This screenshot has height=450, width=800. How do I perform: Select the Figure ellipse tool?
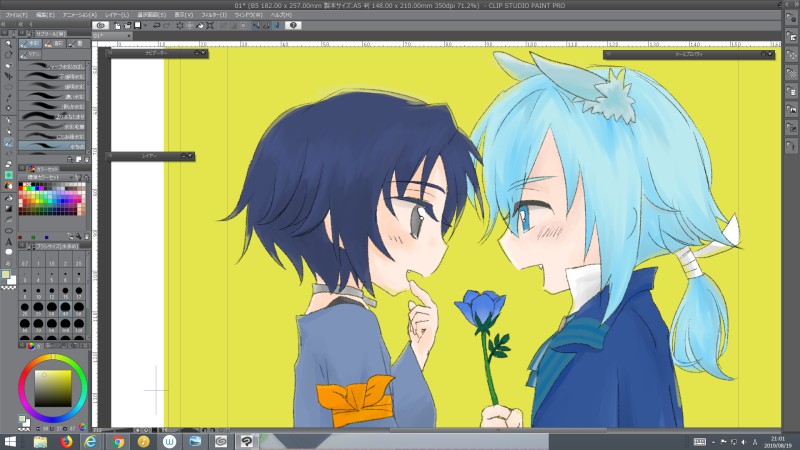pos(8,231)
